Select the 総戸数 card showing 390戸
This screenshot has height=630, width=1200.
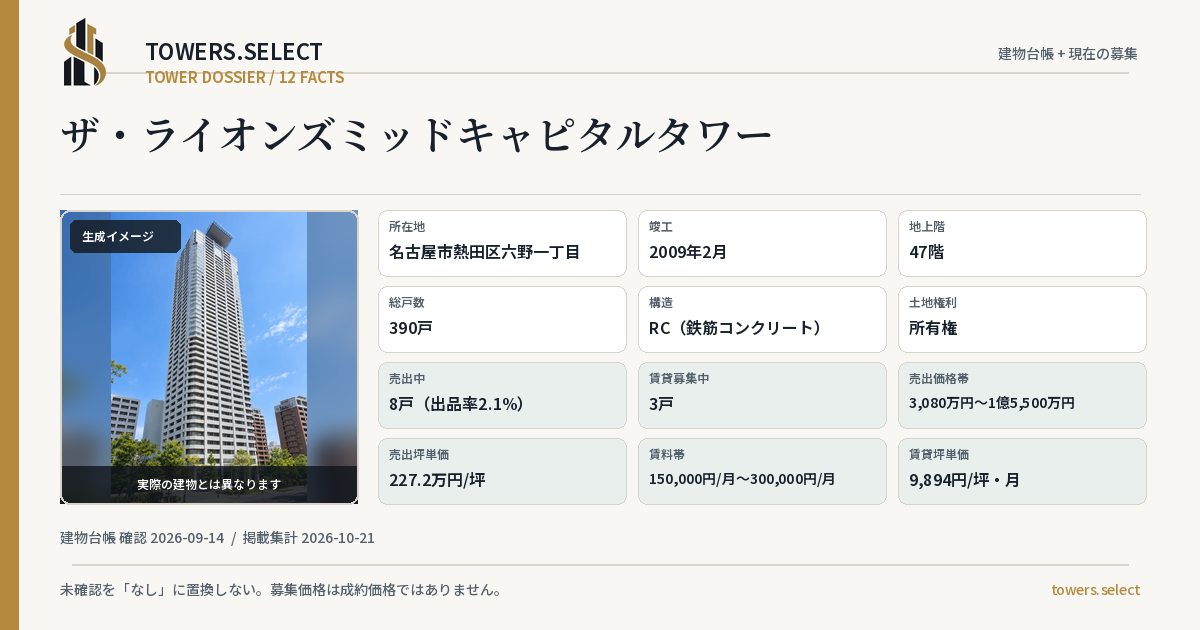[x=502, y=319]
